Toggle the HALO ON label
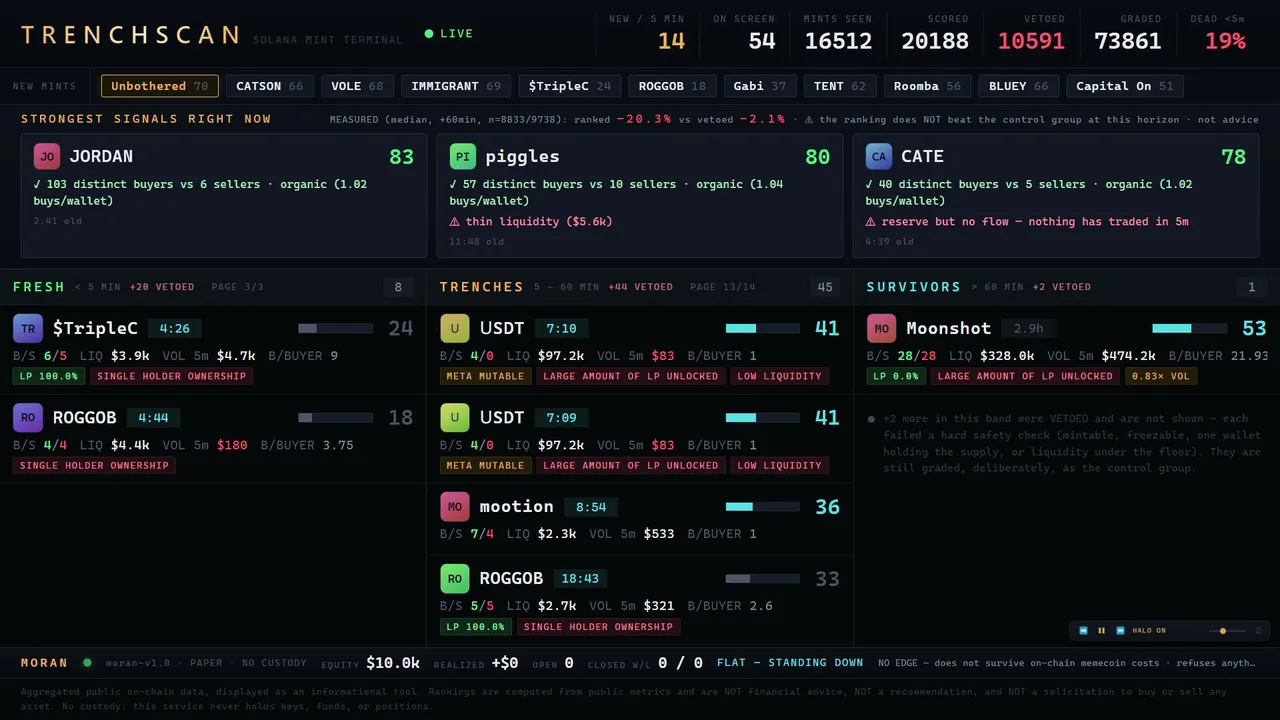 tap(1149, 631)
